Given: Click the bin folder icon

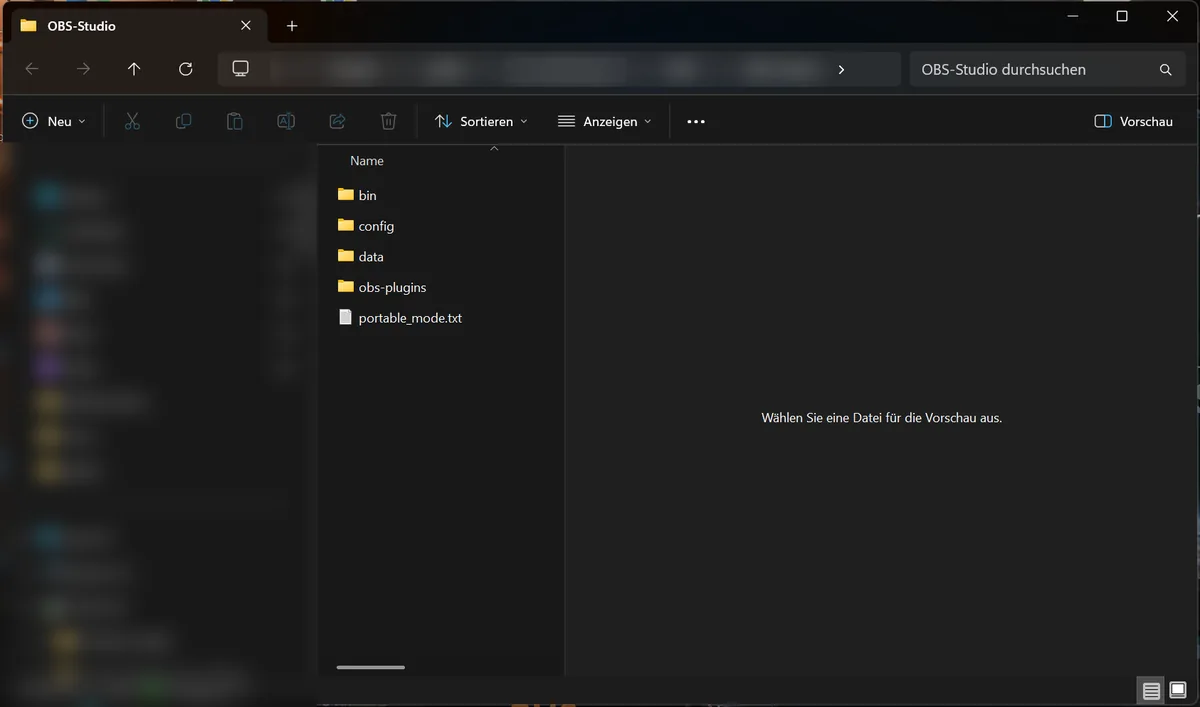Looking at the screenshot, I should [346, 194].
